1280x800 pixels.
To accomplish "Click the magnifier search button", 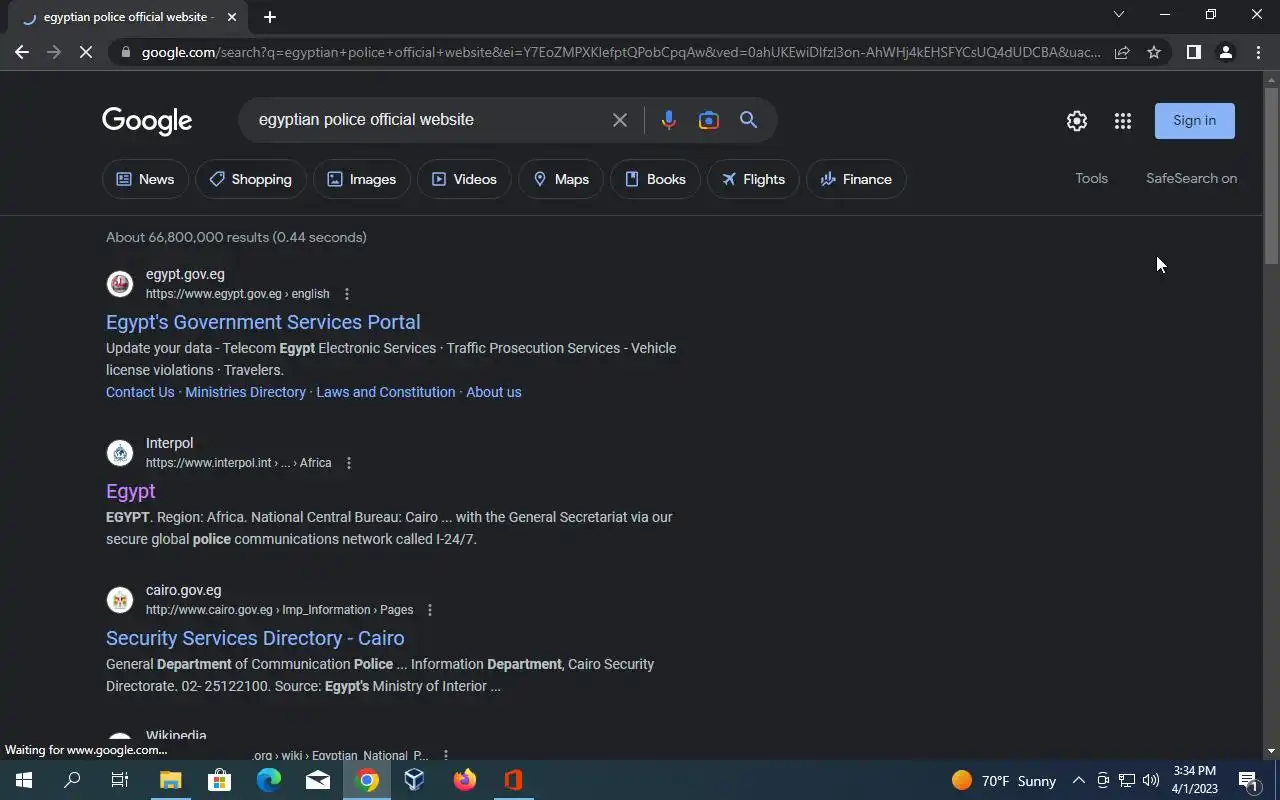I will [x=748, y=120].
